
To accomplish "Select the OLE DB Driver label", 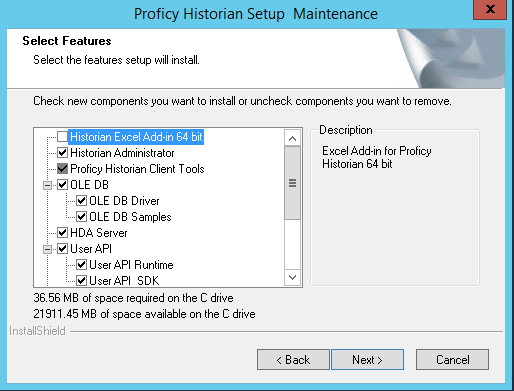I will (124, 201).
